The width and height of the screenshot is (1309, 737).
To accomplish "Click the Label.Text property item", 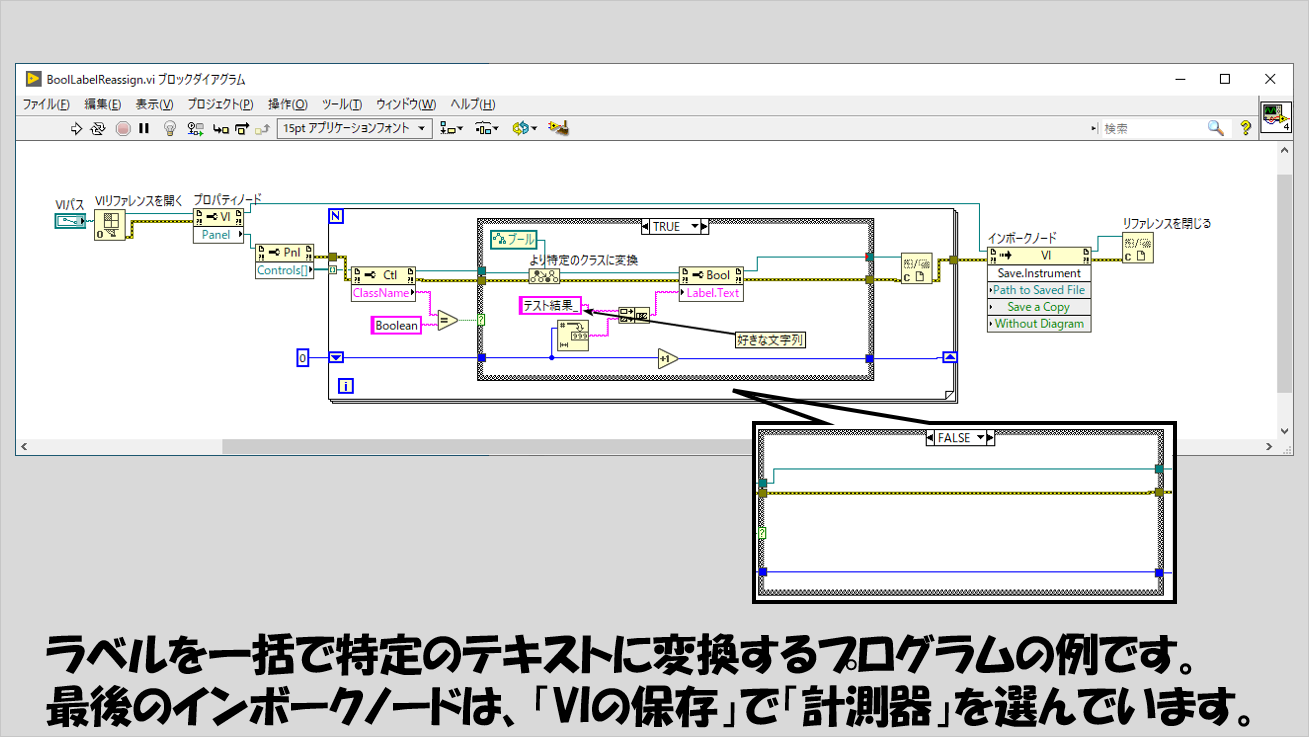I will (x=712, y=293).
